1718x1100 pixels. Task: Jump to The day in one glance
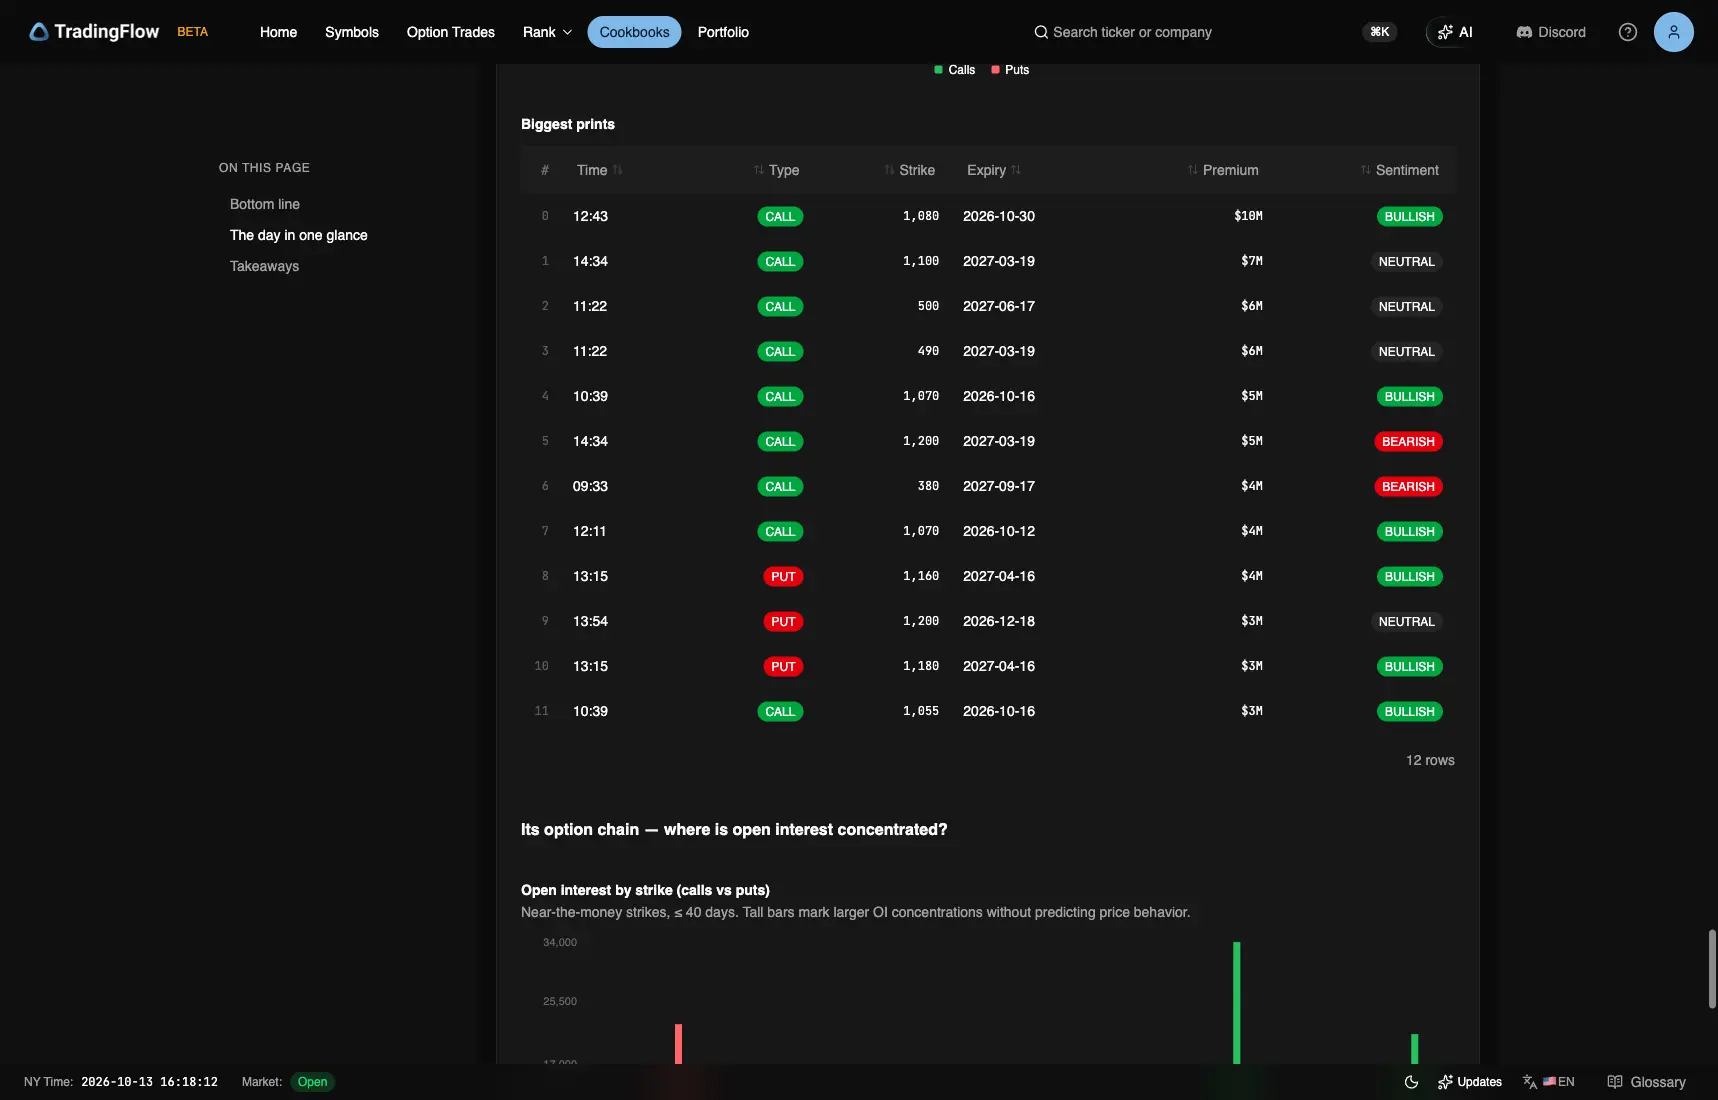tap(299, 235)
